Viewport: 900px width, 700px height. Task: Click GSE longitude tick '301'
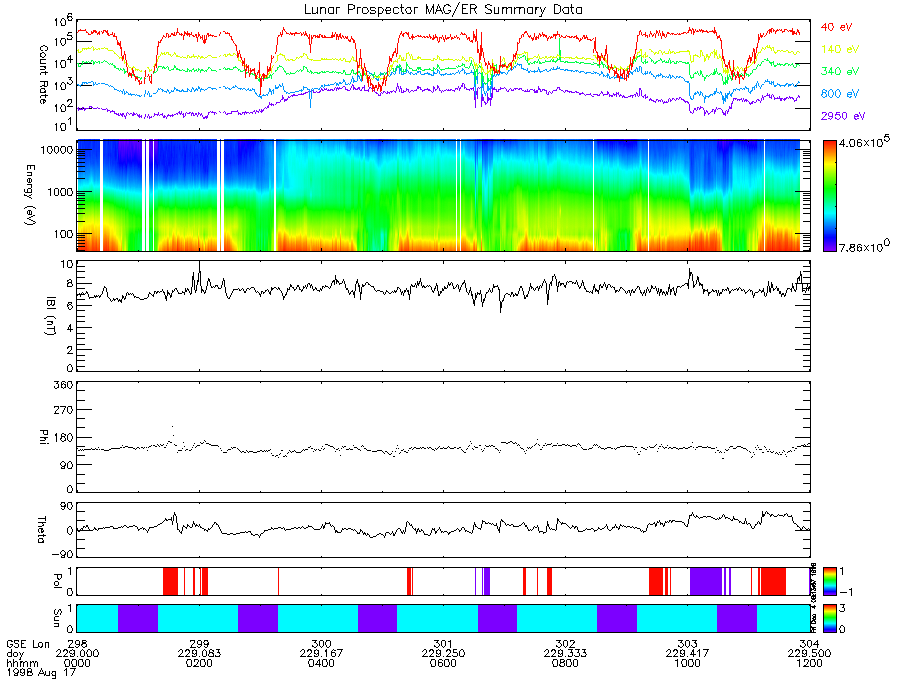443,644
